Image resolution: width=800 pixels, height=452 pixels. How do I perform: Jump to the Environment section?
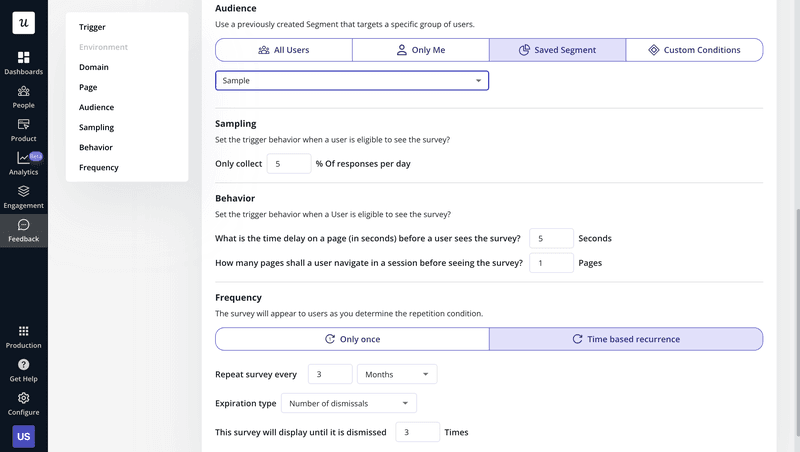(103, 47)
